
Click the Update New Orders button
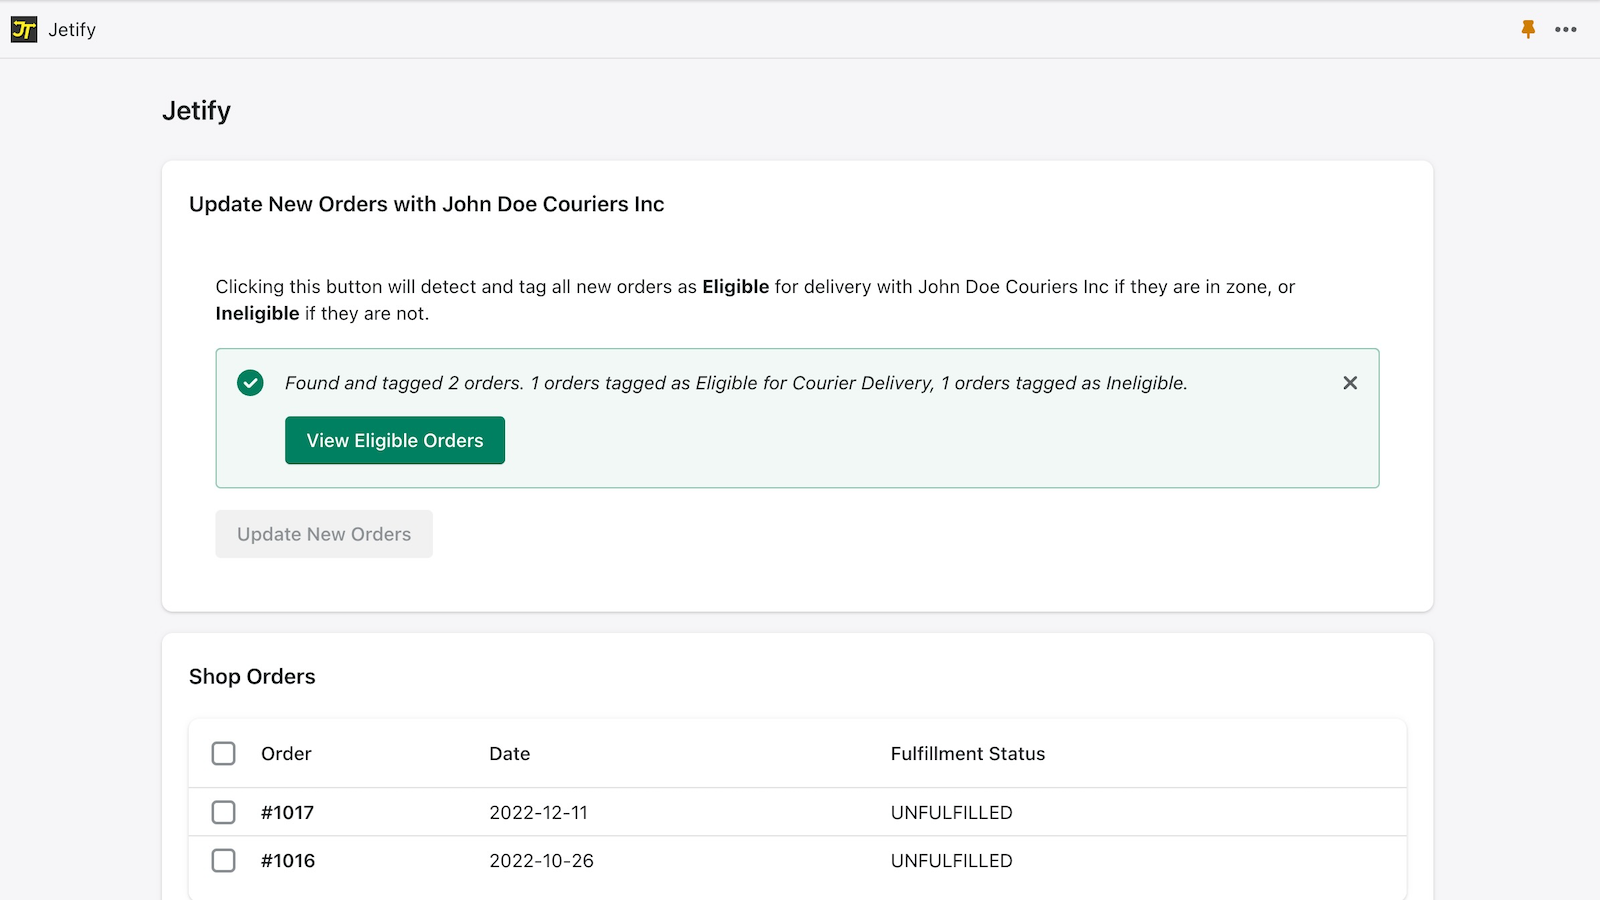click(324, 534)
